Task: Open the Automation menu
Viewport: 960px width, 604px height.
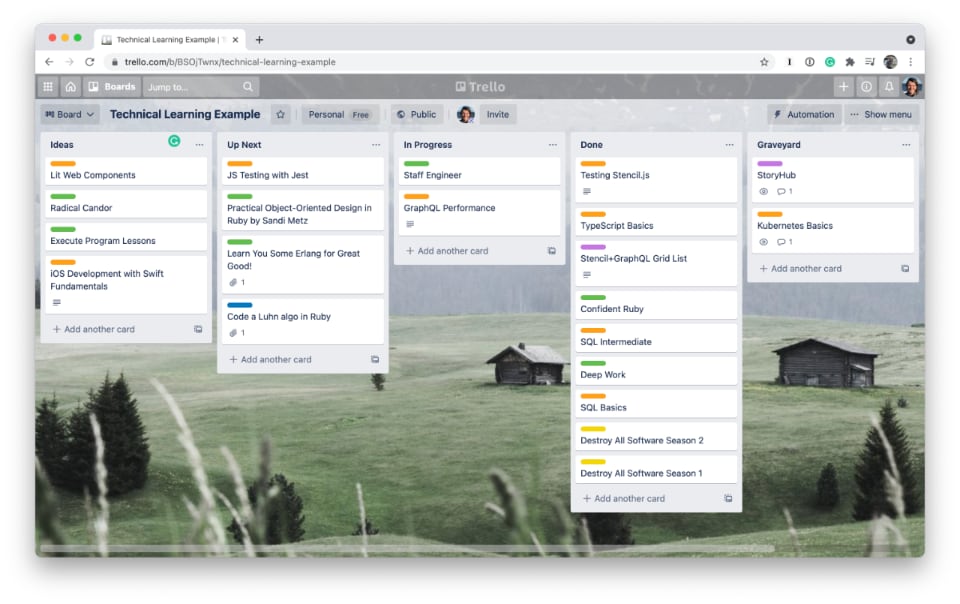Action: click(804, 114)
